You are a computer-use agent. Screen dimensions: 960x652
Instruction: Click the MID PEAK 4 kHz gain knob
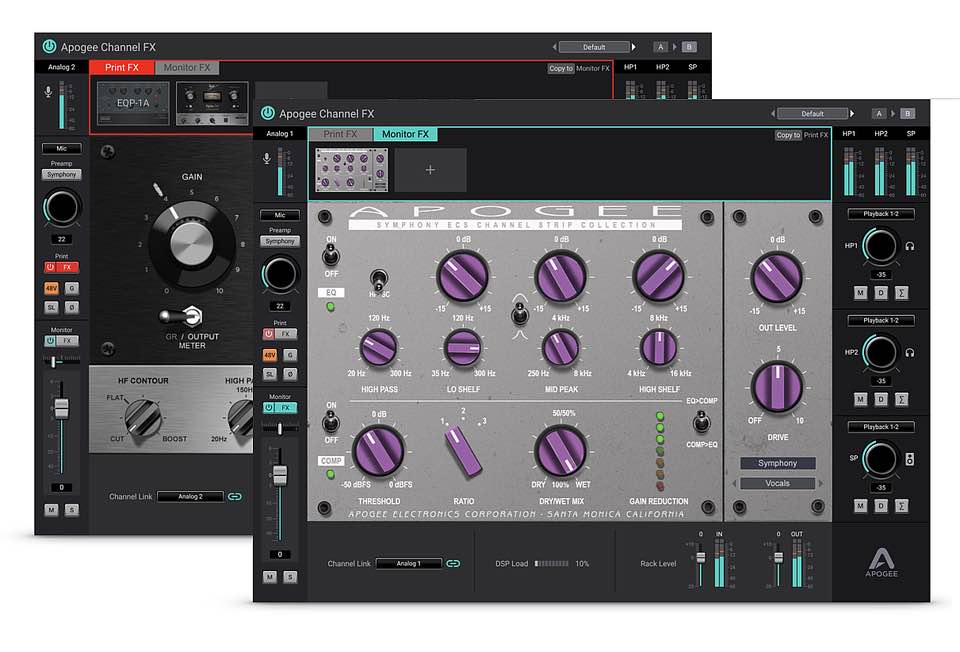(x=560, y=276)
